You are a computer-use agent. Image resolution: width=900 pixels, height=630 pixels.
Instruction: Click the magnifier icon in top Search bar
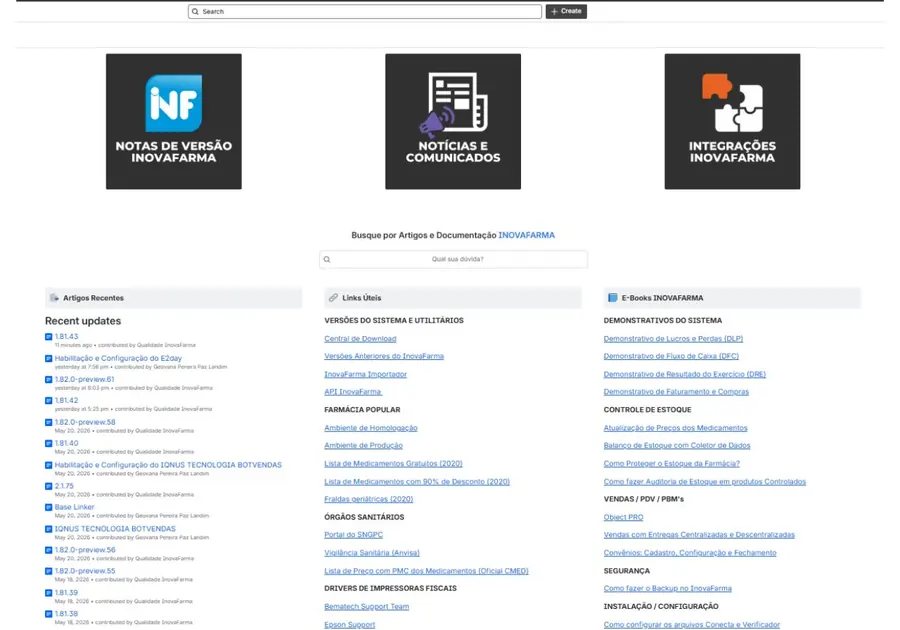click(195, 11)
